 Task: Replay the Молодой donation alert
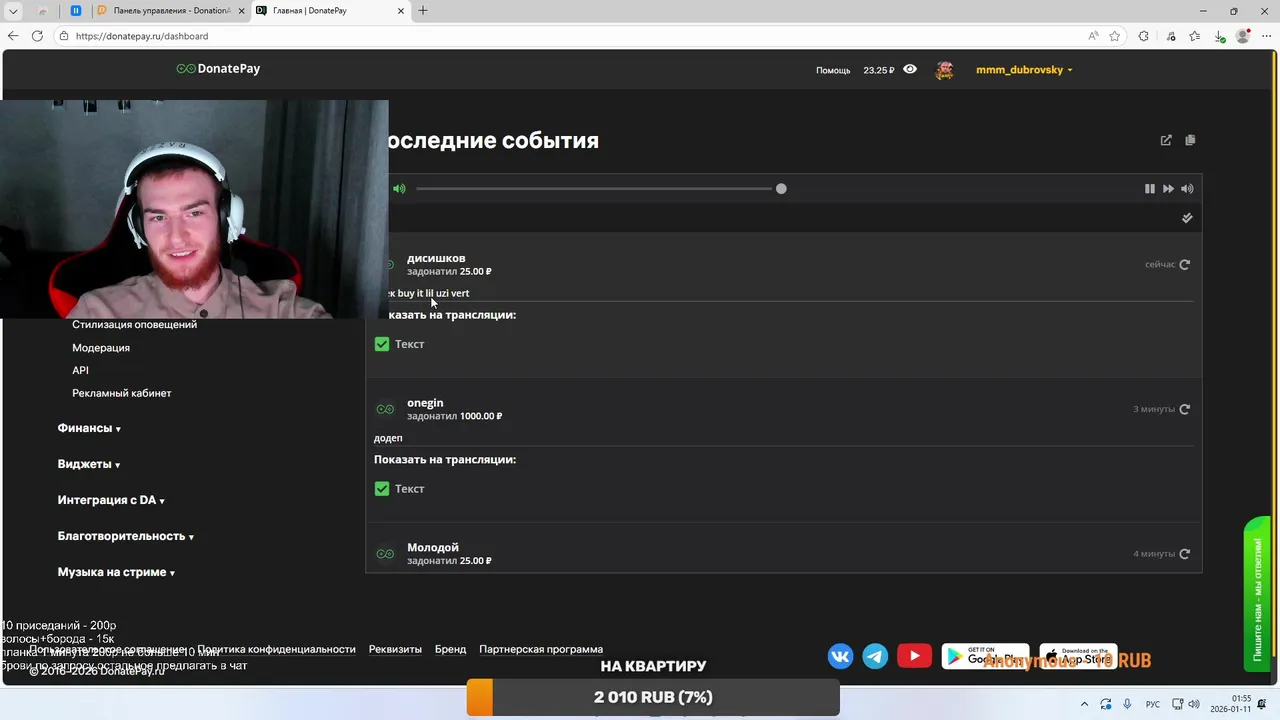(x=1184, y=554)
